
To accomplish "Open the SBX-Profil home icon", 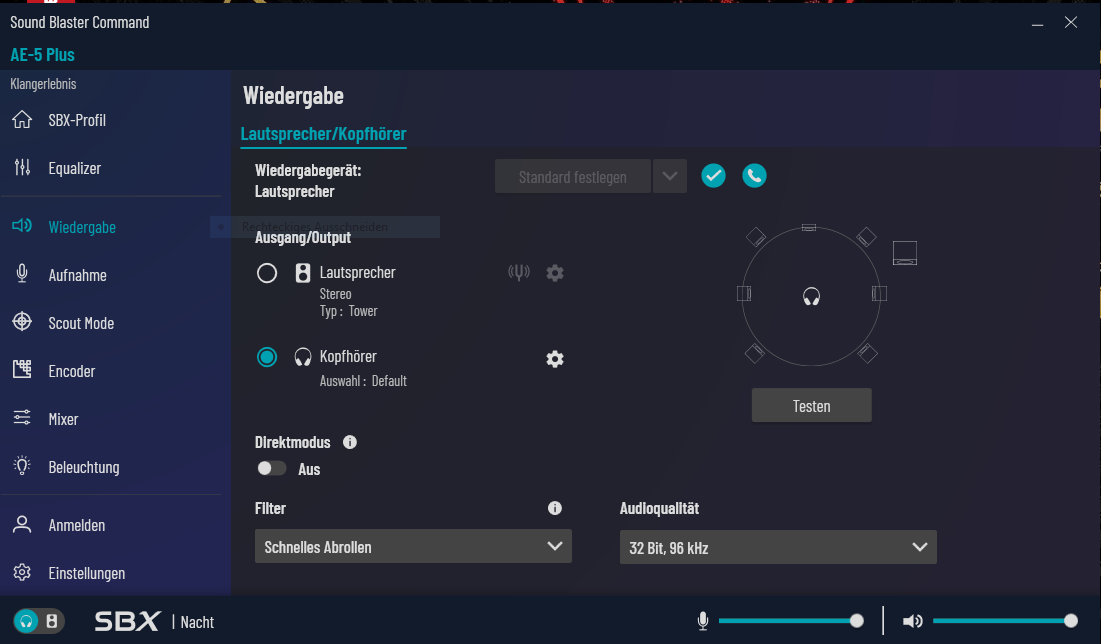I will 22,120.
